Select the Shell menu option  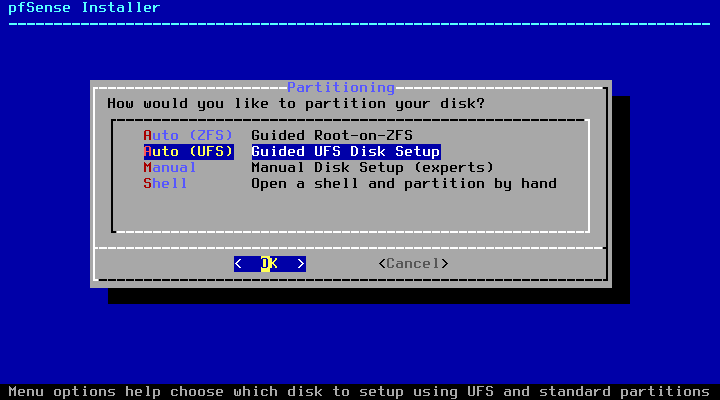pos(165,183)
